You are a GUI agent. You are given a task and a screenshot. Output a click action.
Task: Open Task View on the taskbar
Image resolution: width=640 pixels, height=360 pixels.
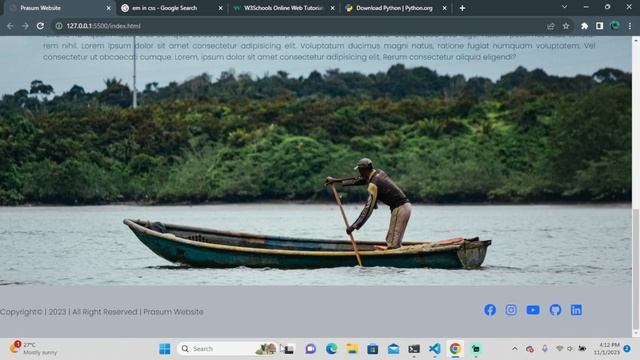tap(289, 349)
